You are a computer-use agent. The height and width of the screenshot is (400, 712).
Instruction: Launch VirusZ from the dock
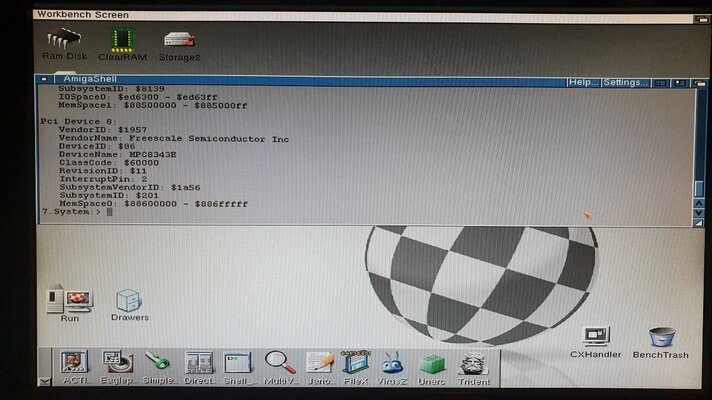[x=393, y=364]
